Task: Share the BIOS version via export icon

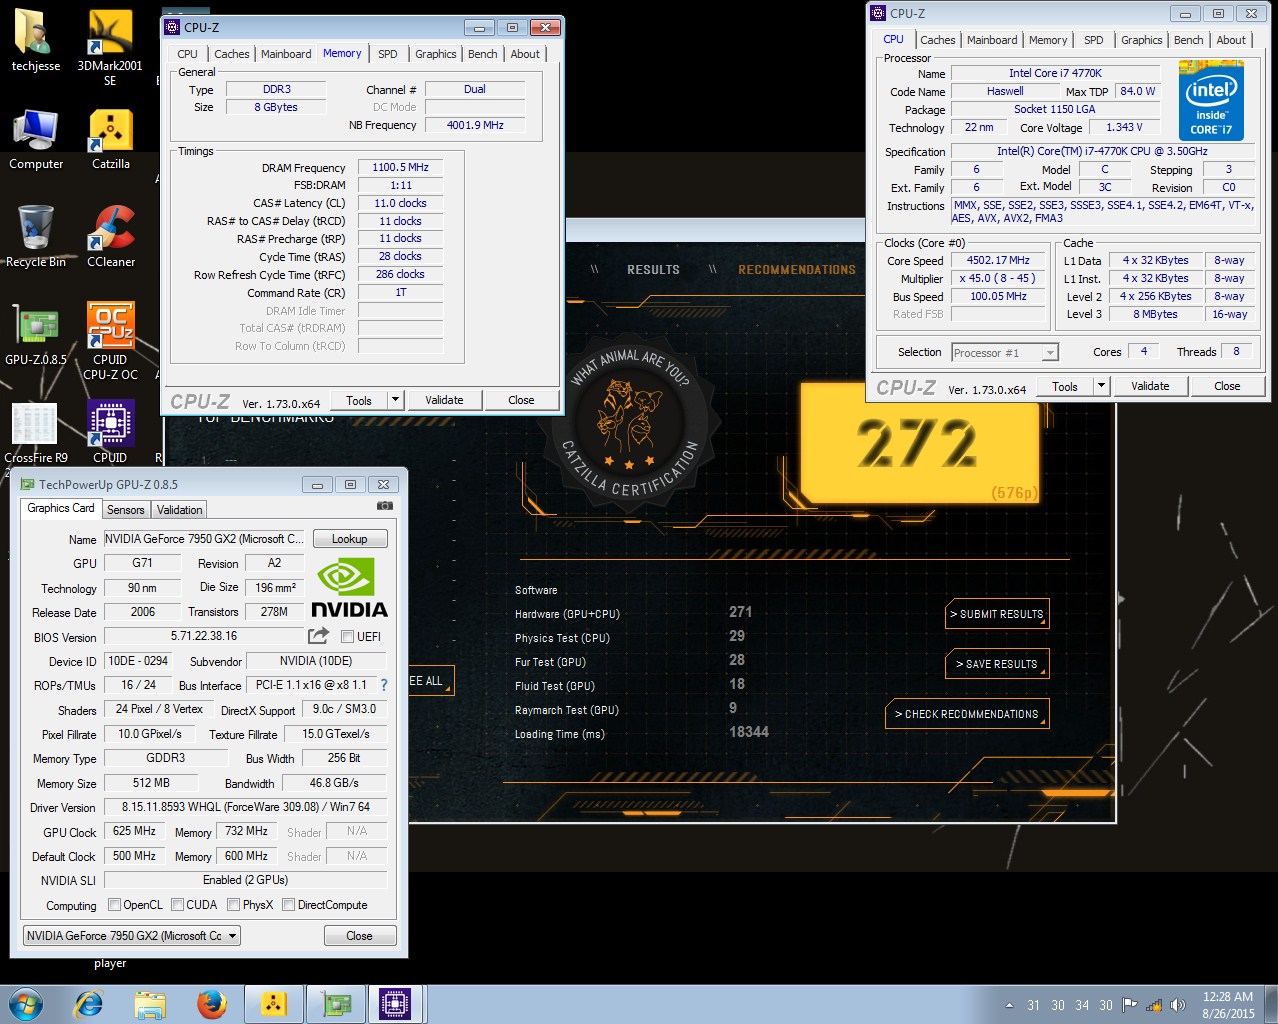Action: 318,636
